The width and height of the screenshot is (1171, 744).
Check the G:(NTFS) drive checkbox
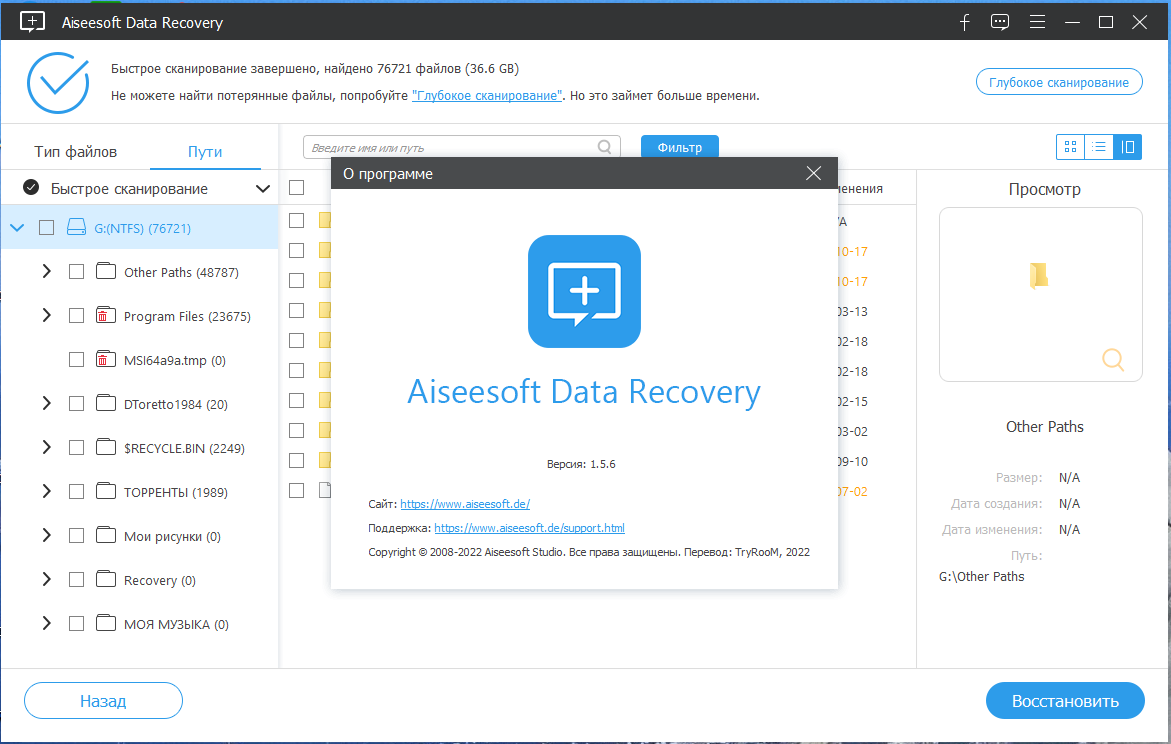point(46,227)
